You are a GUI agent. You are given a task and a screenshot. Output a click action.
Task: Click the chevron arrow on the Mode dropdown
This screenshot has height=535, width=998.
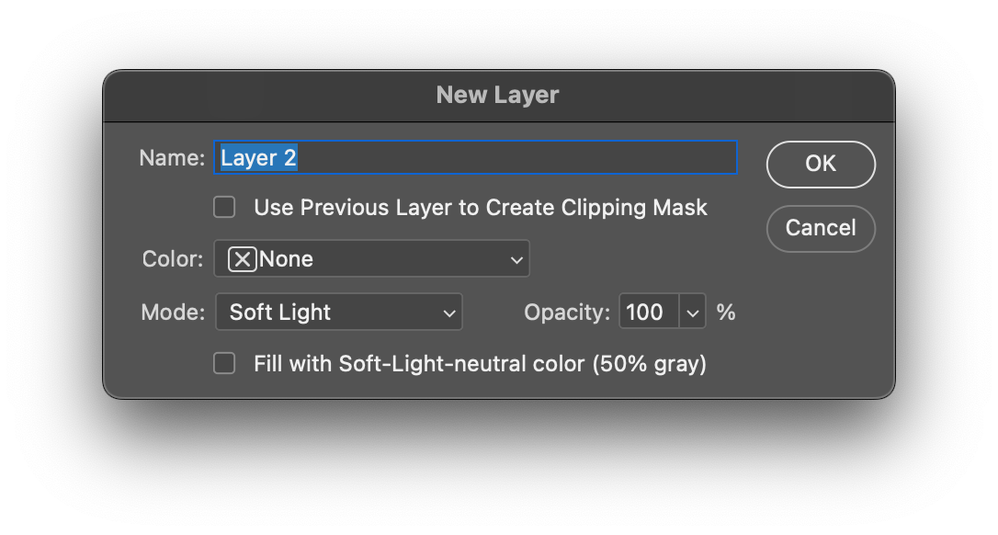[x=449, y=313]
